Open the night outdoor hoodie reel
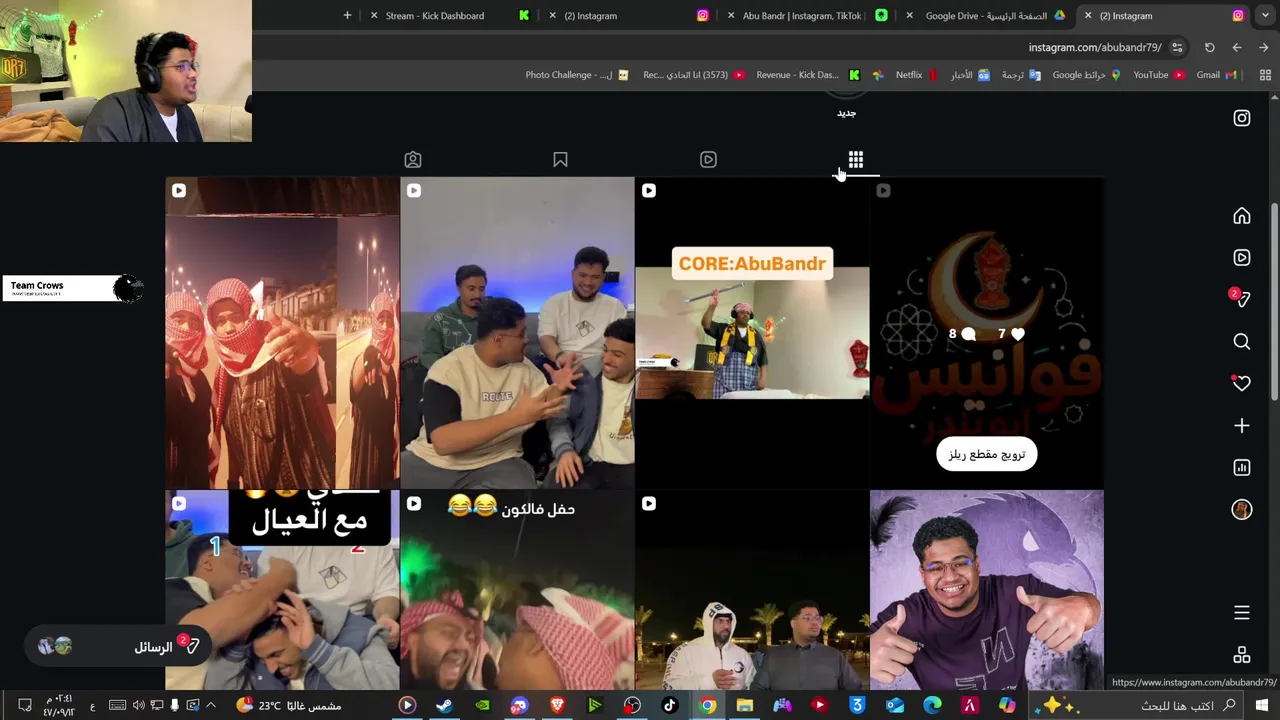1280x720 pixels. pyautogui.click(x=752, y=591)
